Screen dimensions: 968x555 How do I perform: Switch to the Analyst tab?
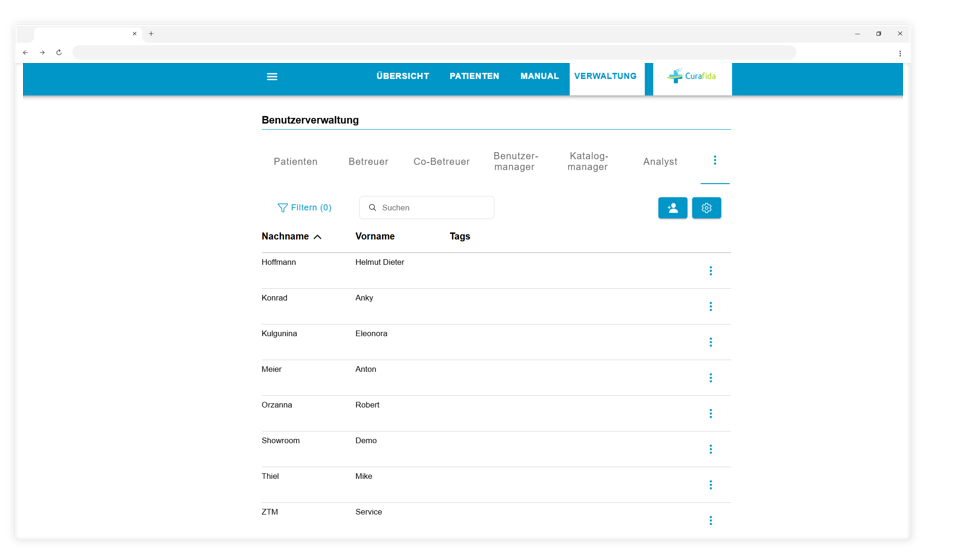(660, 162)
